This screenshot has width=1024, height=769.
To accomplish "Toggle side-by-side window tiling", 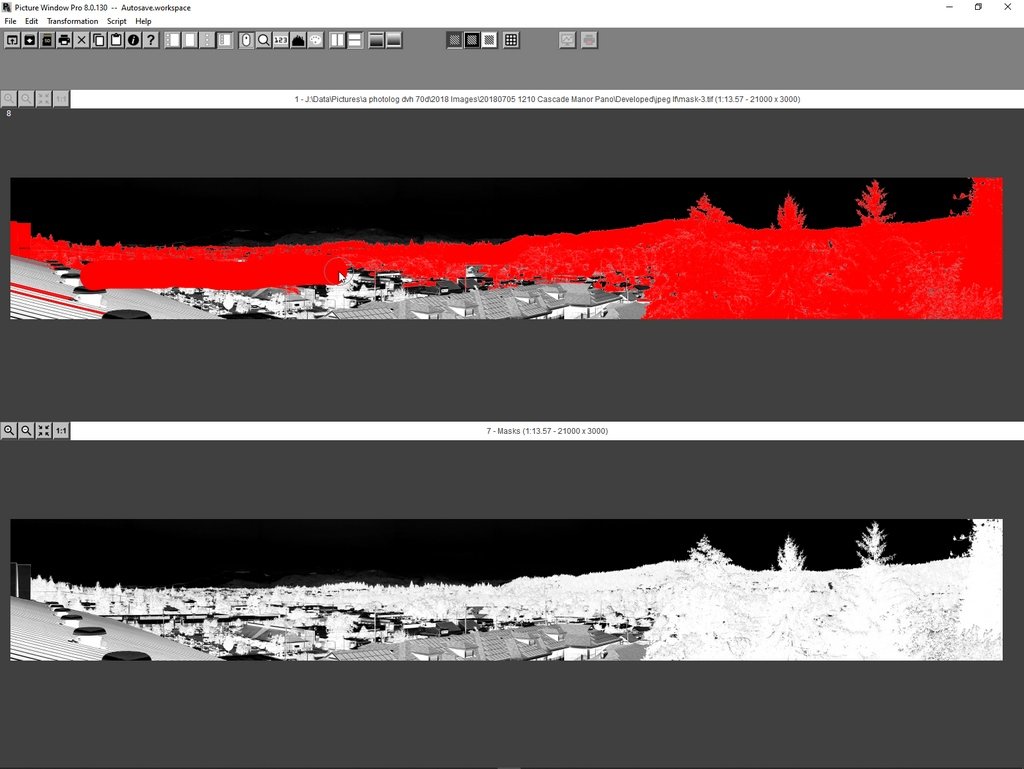I will click(x=337, y=40).
